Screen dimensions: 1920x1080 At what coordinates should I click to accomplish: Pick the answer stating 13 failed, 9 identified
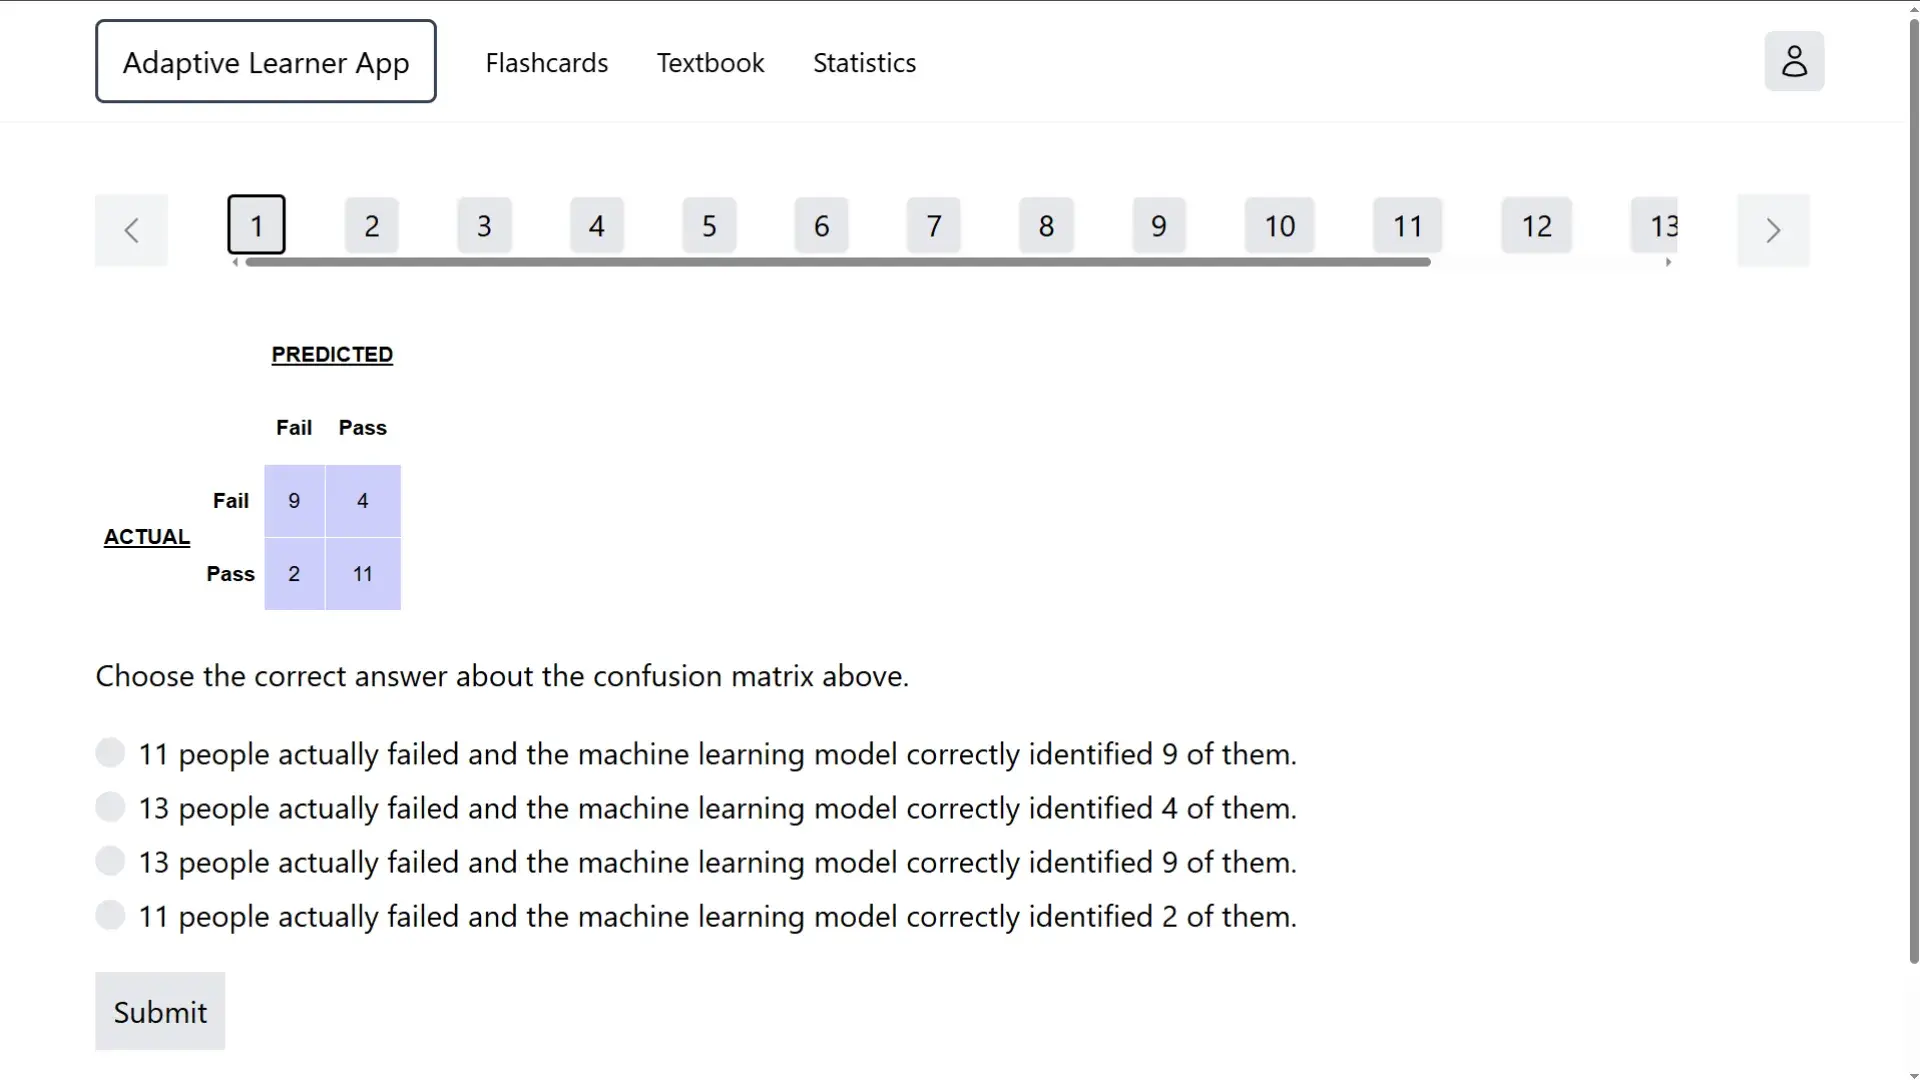coord(110,860)
